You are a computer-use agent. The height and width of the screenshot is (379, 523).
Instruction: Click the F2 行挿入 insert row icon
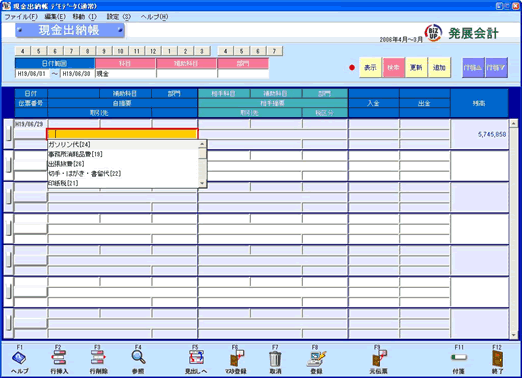pyautogui.click(x=59, y=358)
